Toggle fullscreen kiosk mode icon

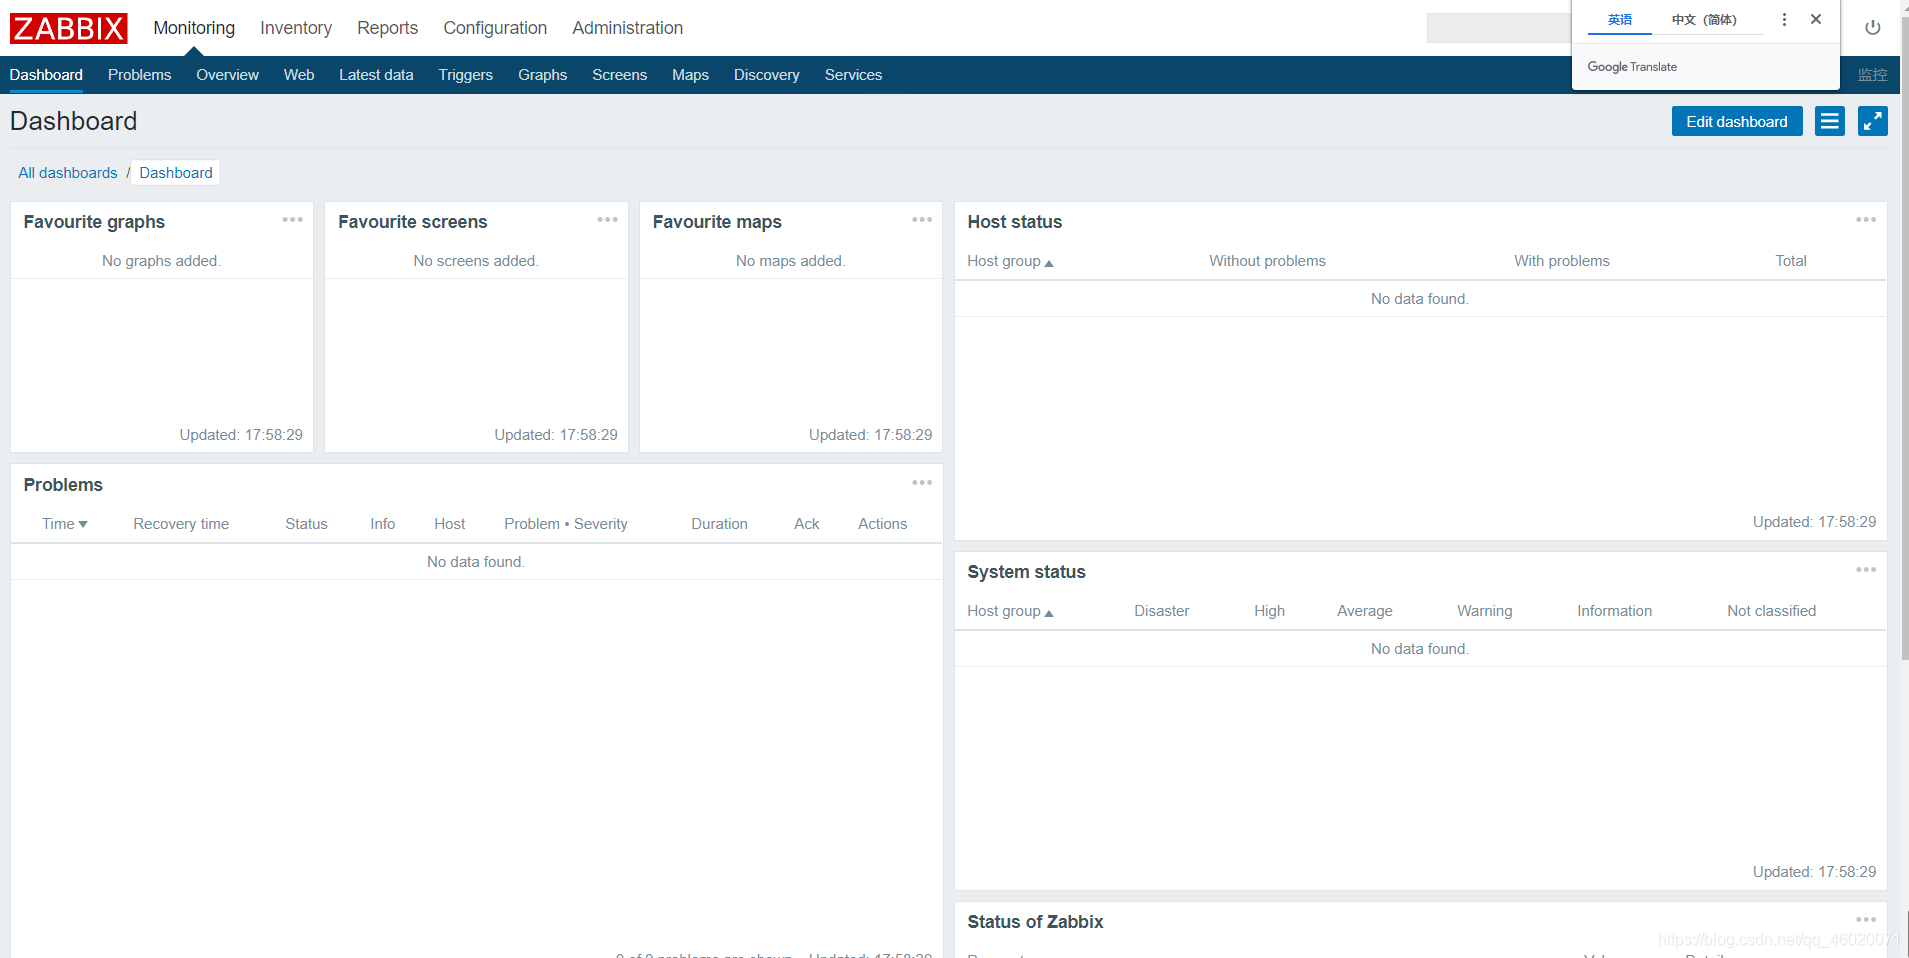click(x=1873, y=121)
